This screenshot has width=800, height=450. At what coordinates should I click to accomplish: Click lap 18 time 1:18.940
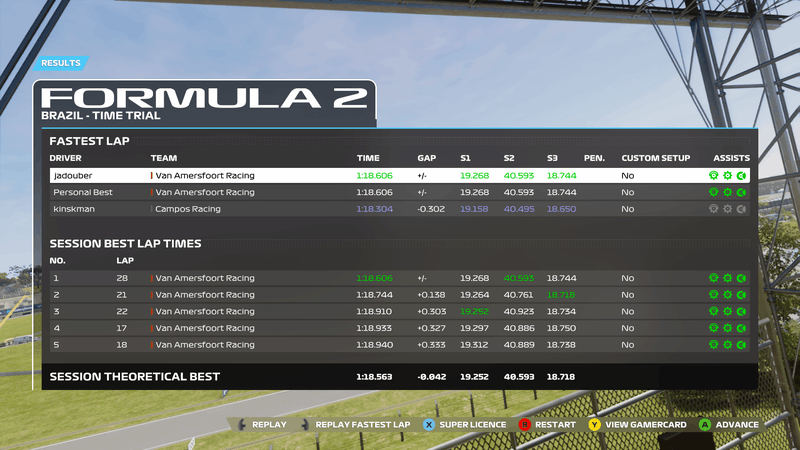(374, 345)
